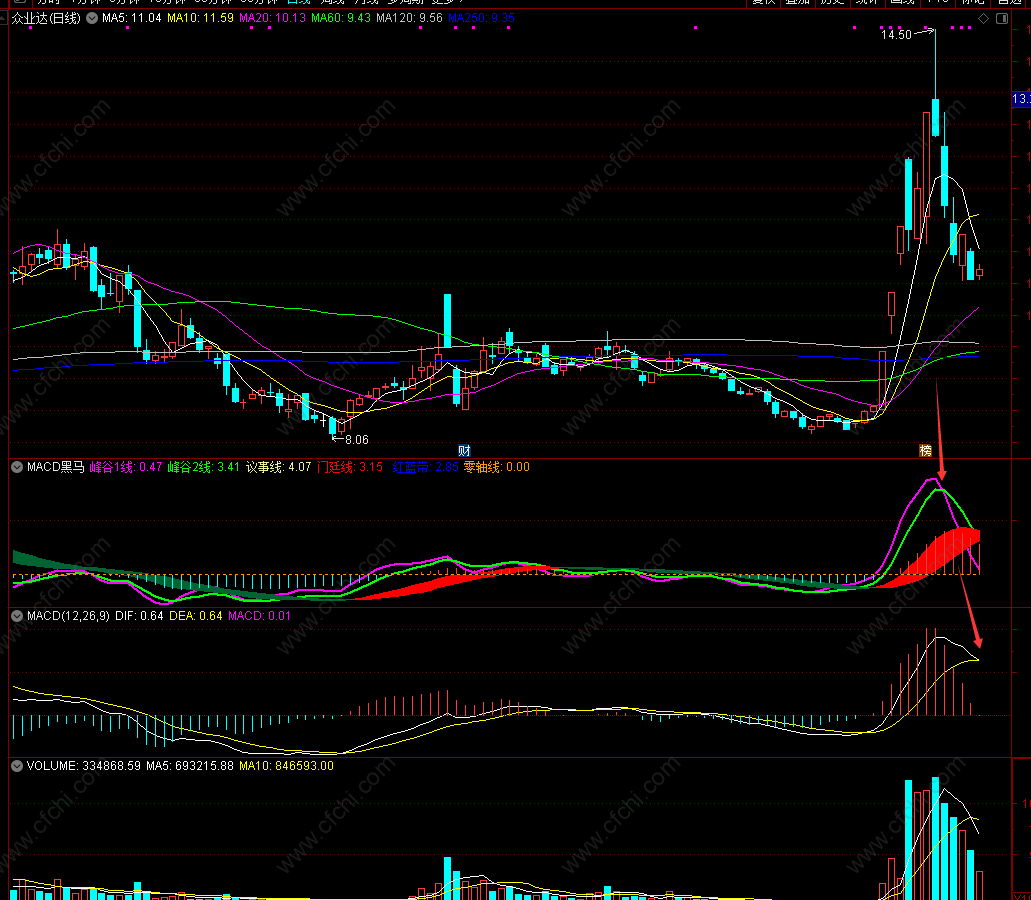Click the MA5: 11.04 price average label
This screenshot has width=1031, height=900.
click(x=132, y=18)
